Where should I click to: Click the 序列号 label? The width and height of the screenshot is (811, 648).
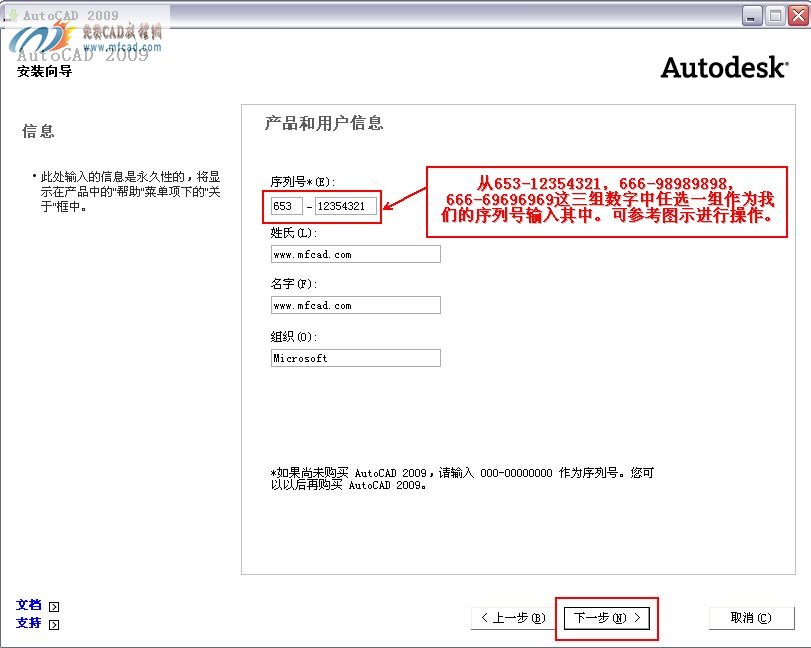tap(303, 182)
